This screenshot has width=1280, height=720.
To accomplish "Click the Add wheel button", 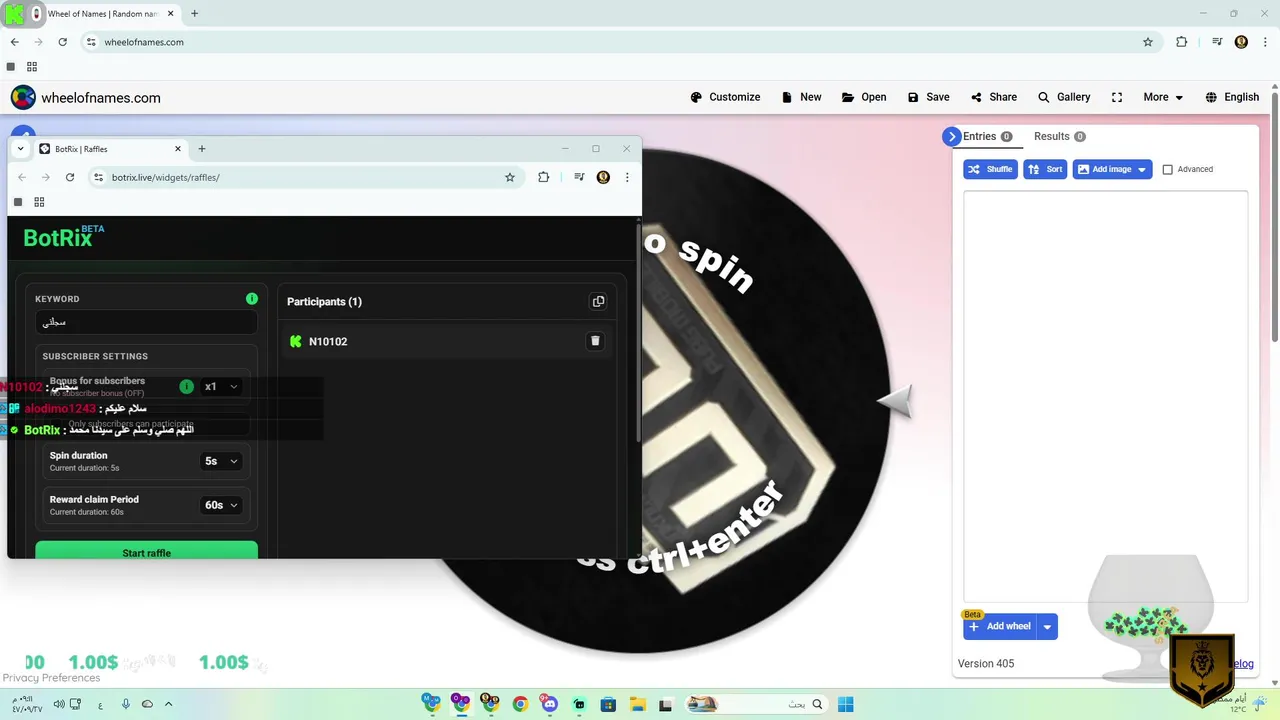I will tap(1000, 627).
